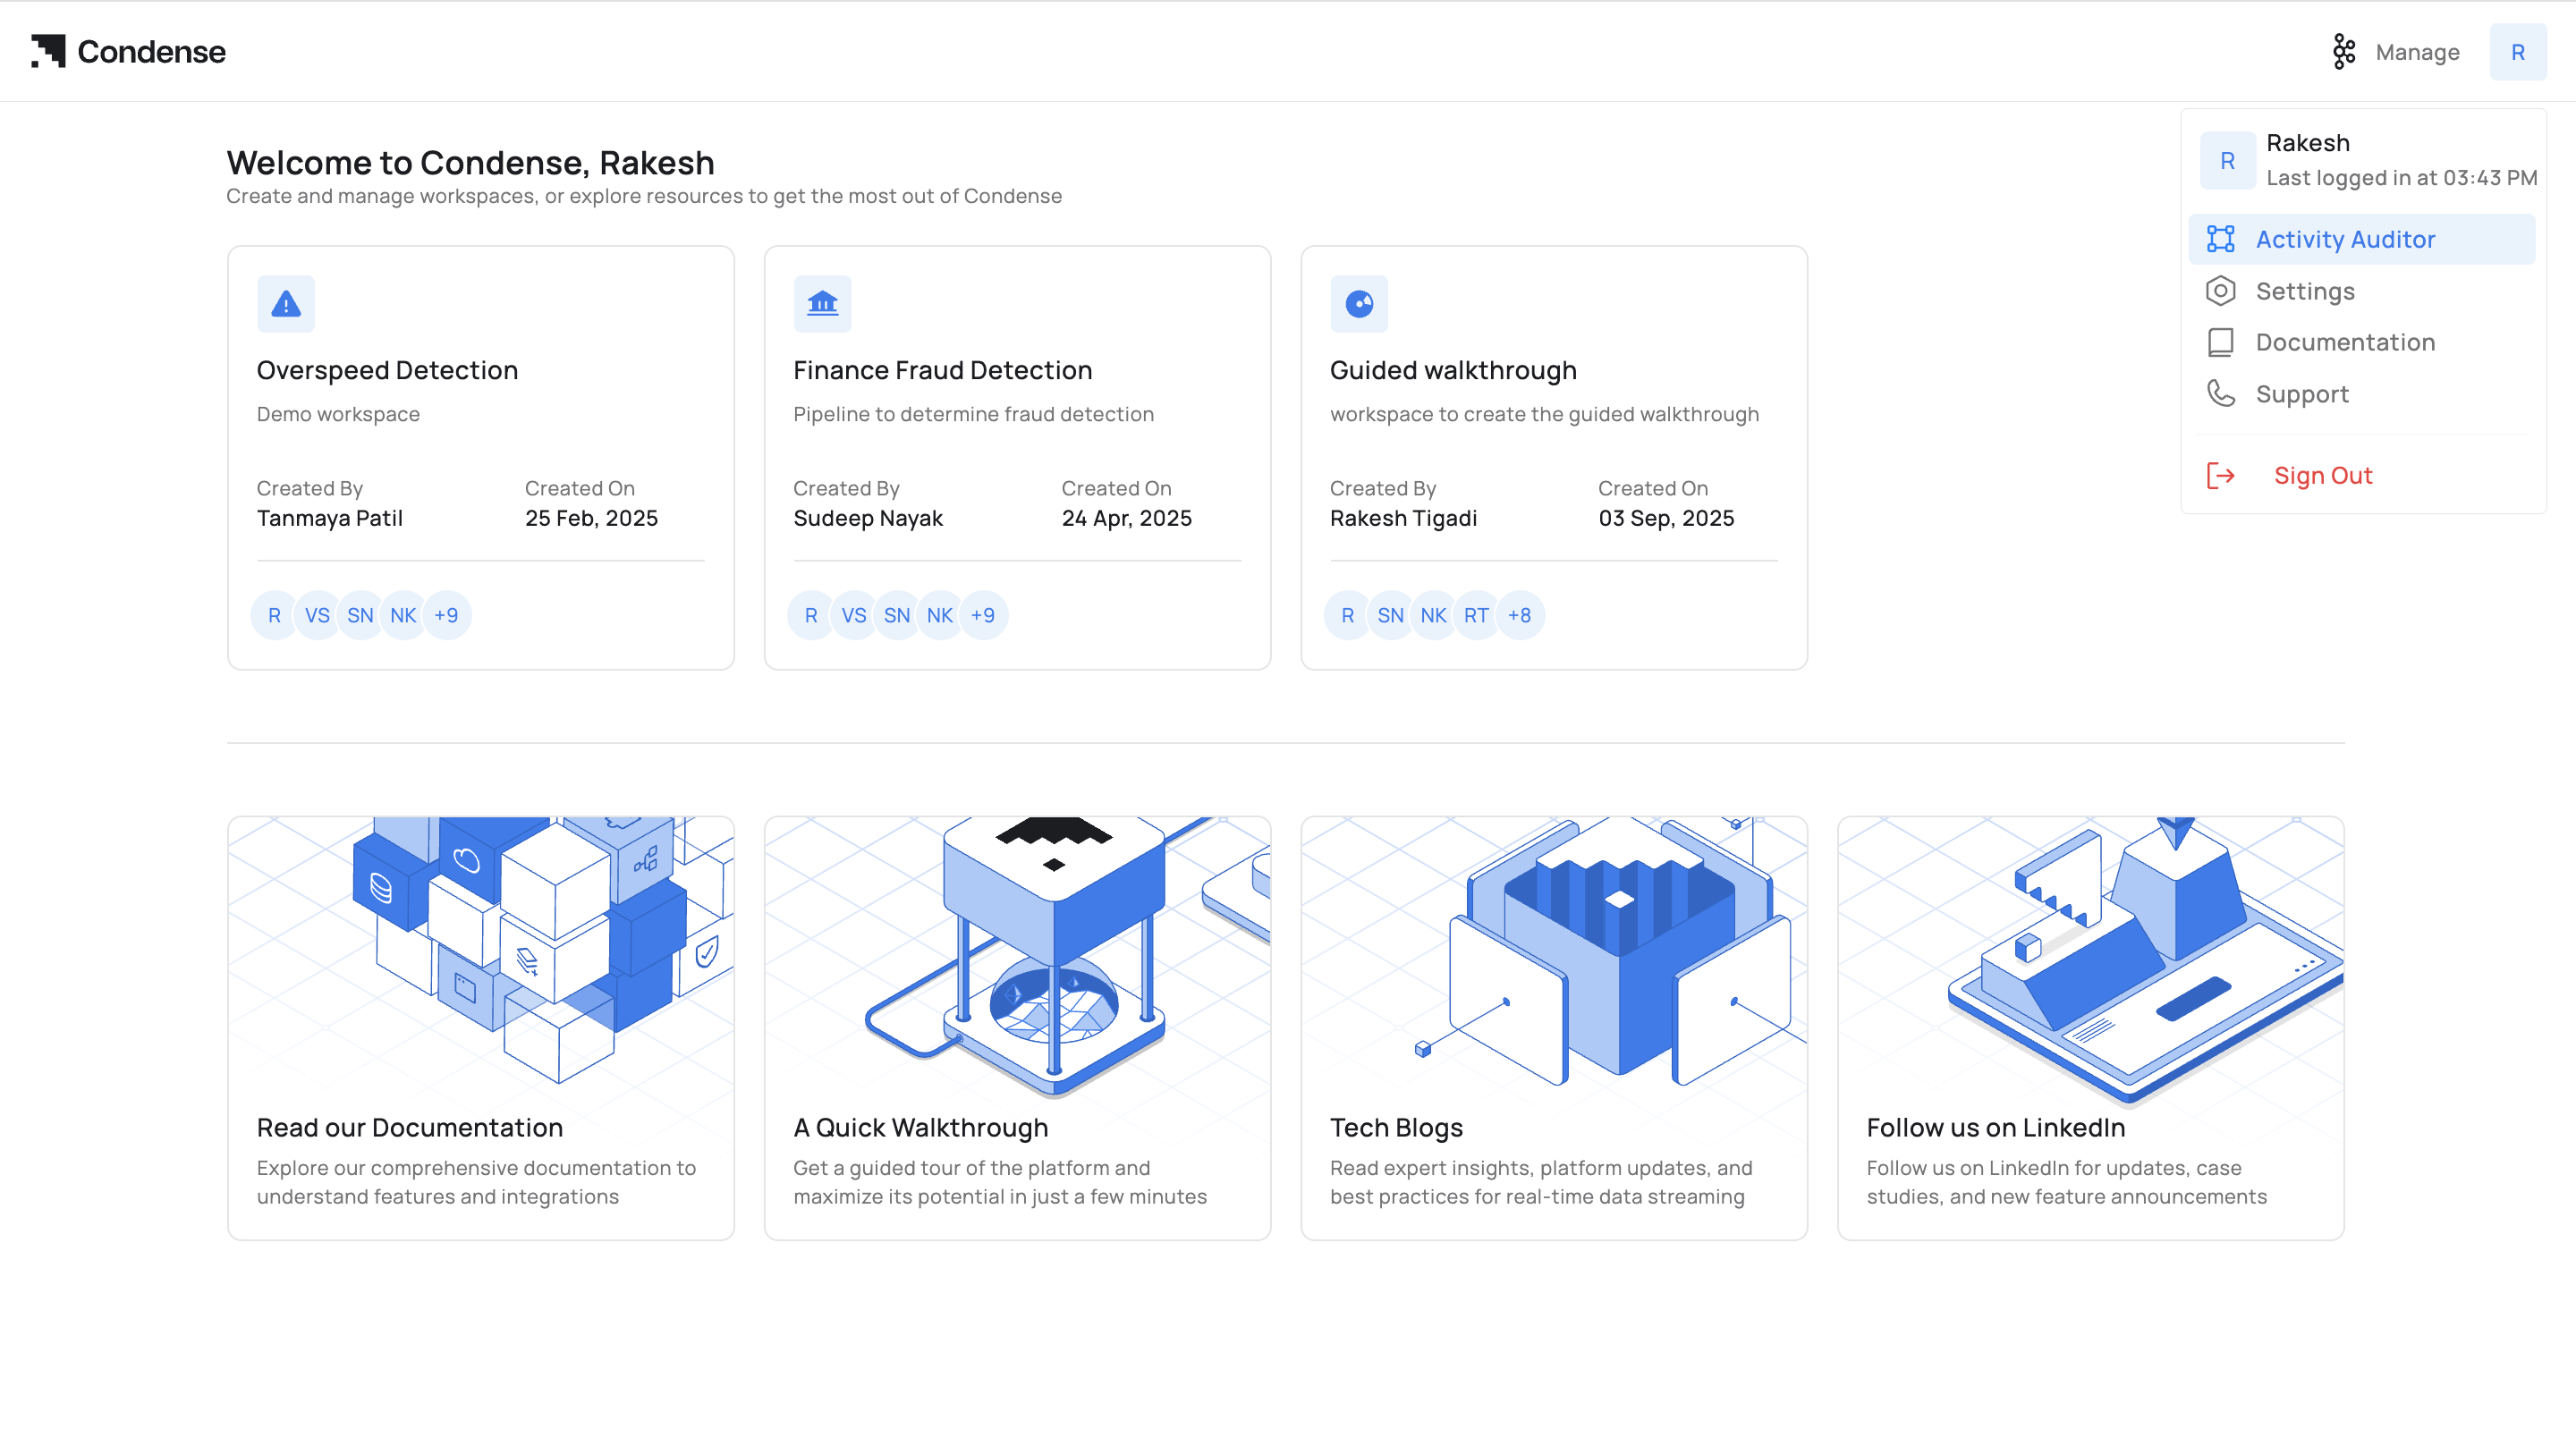Click the Sign Out option

2322,476
